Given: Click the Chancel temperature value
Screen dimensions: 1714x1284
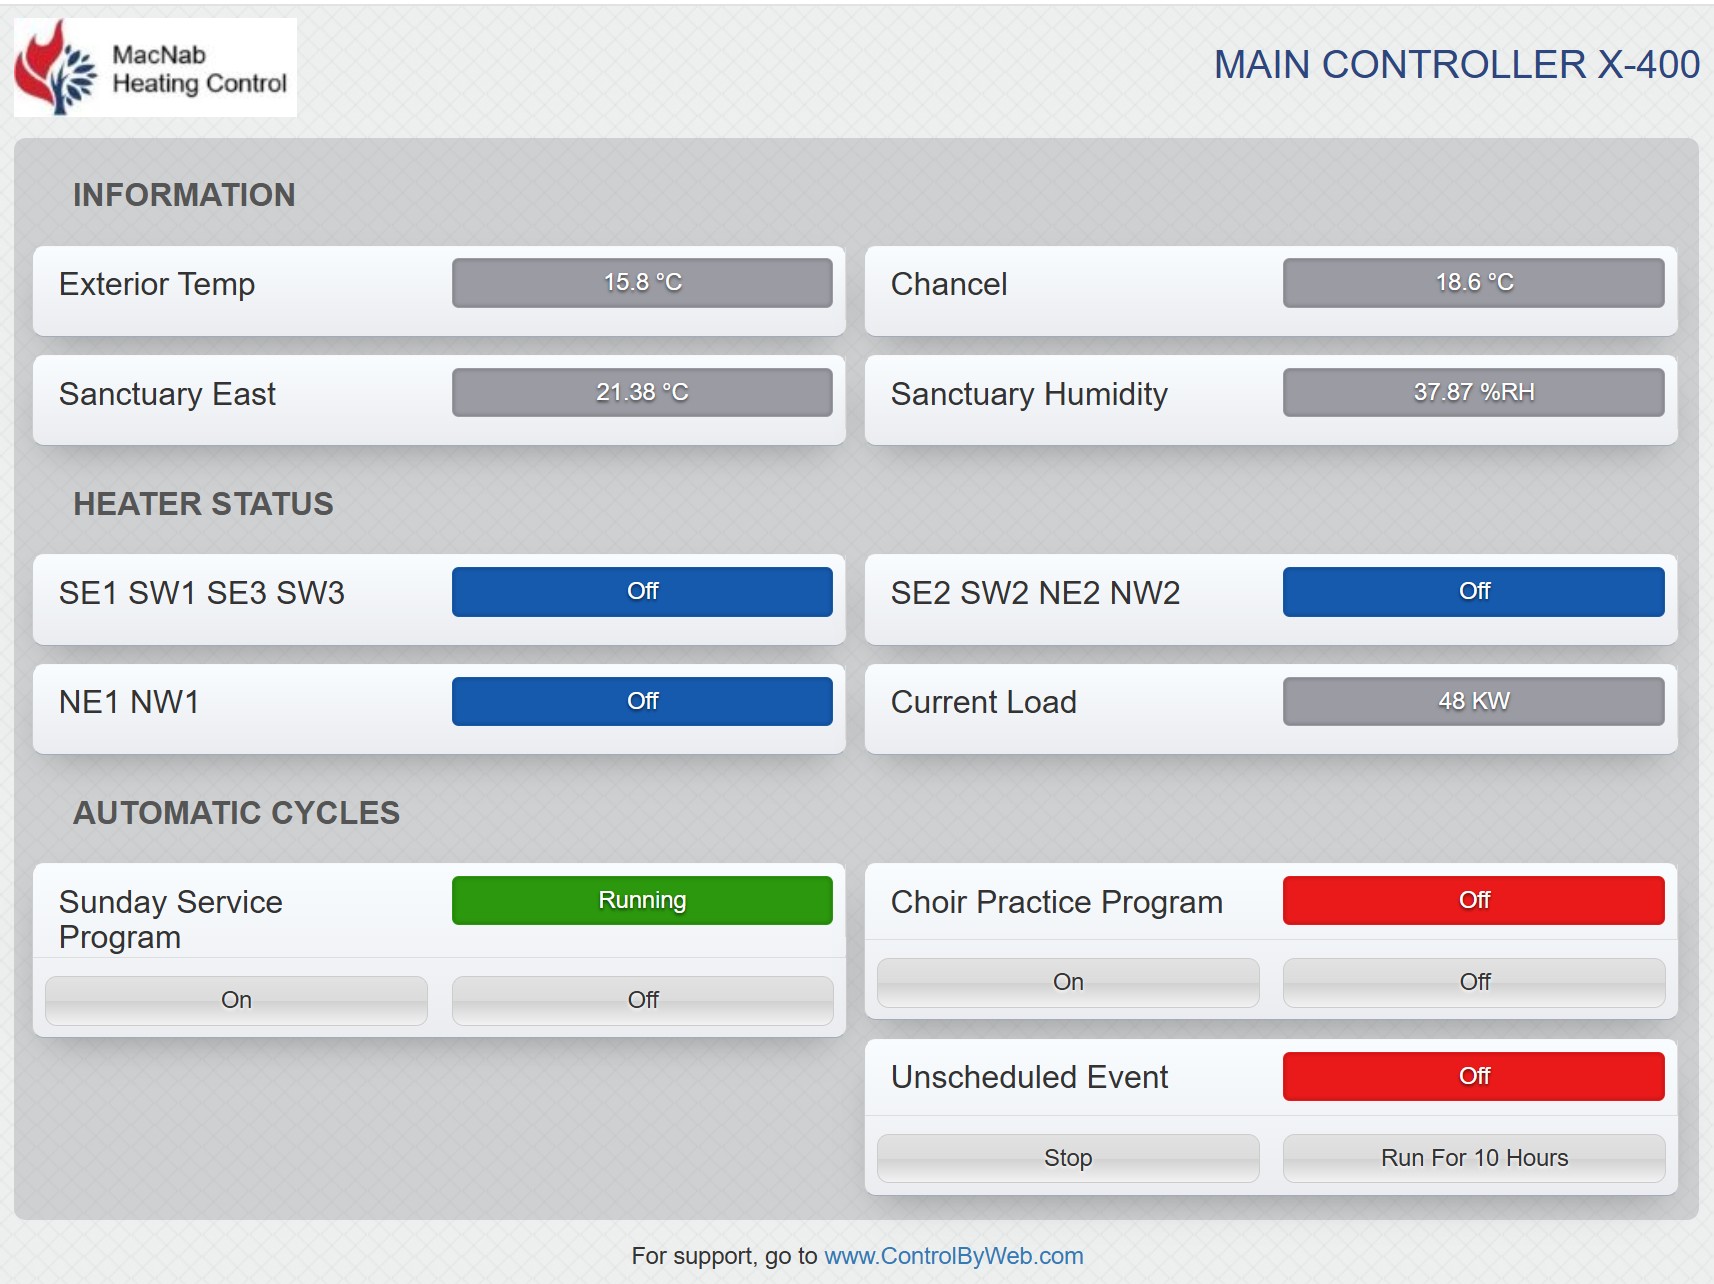Looking at the screenshot, I should [1473, 283].
